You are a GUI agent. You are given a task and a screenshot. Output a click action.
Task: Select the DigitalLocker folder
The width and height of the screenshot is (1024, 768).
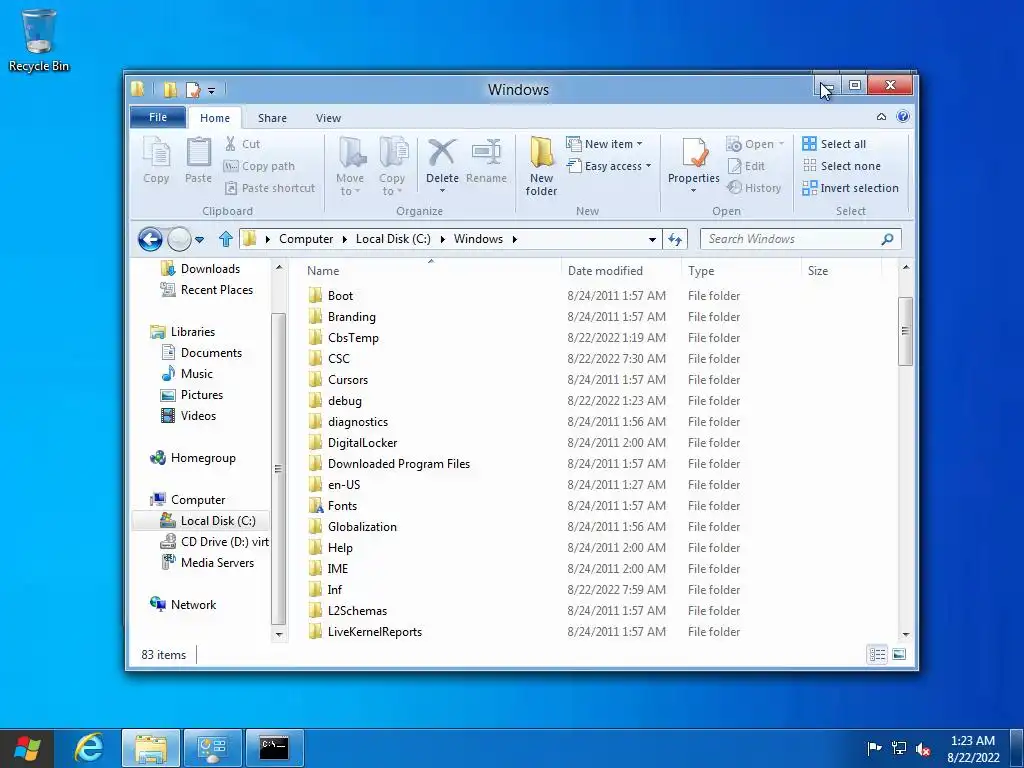coord(362,443)
